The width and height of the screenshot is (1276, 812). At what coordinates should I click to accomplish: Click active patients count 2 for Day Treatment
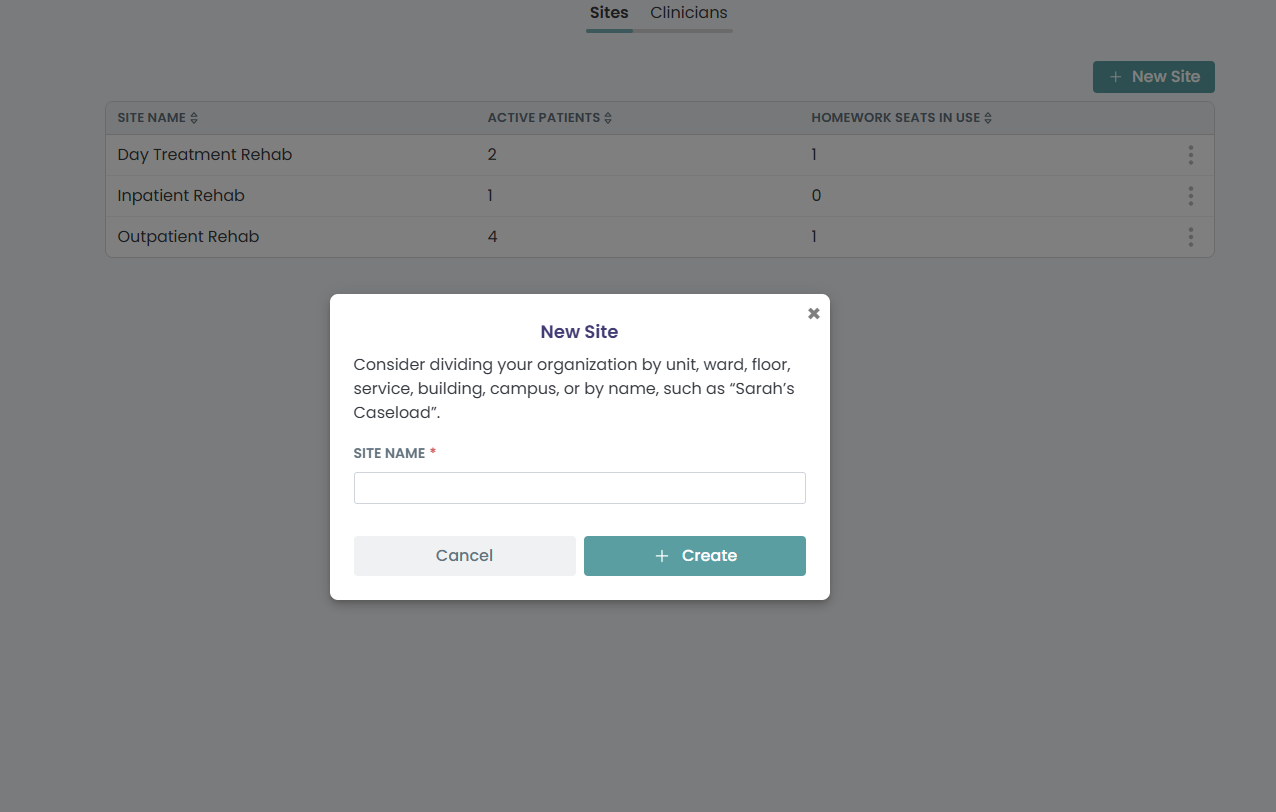click(x=492, y=155)
